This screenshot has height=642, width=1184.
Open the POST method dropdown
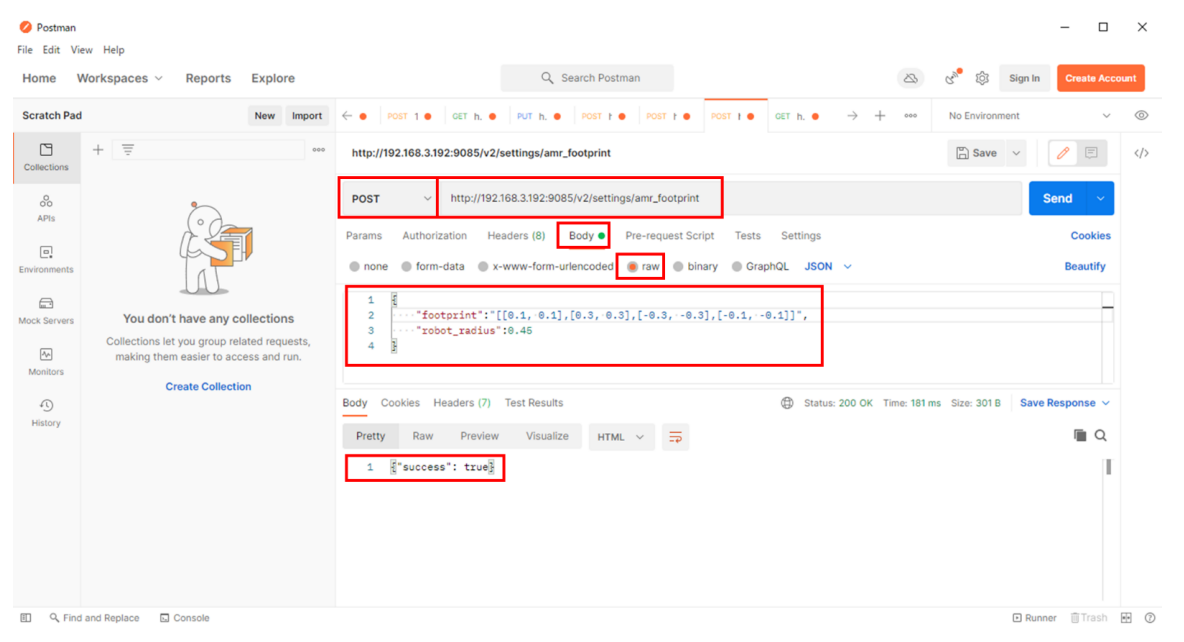pos(388,199)
